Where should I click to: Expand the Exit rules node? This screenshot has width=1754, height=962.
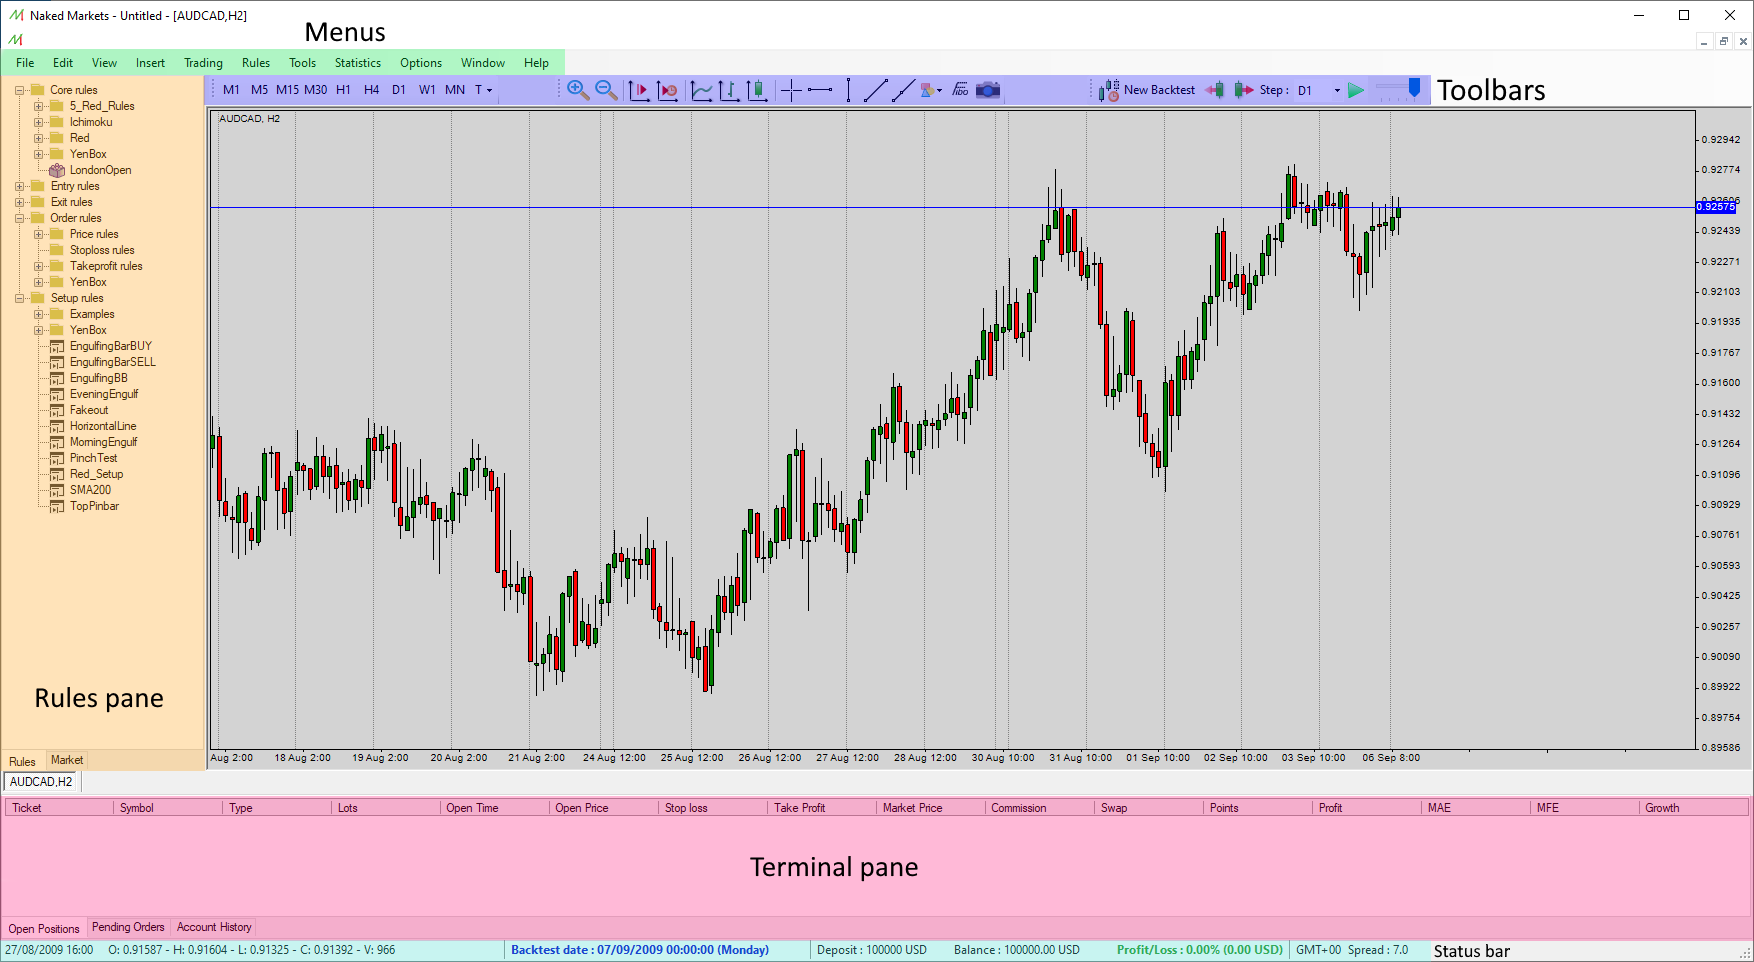click(x=19, y=202)
